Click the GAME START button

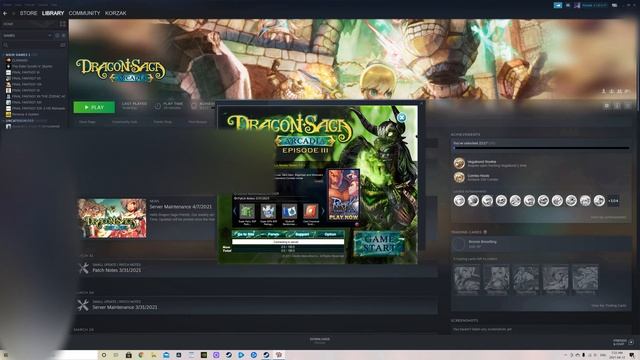click(379, 243)
